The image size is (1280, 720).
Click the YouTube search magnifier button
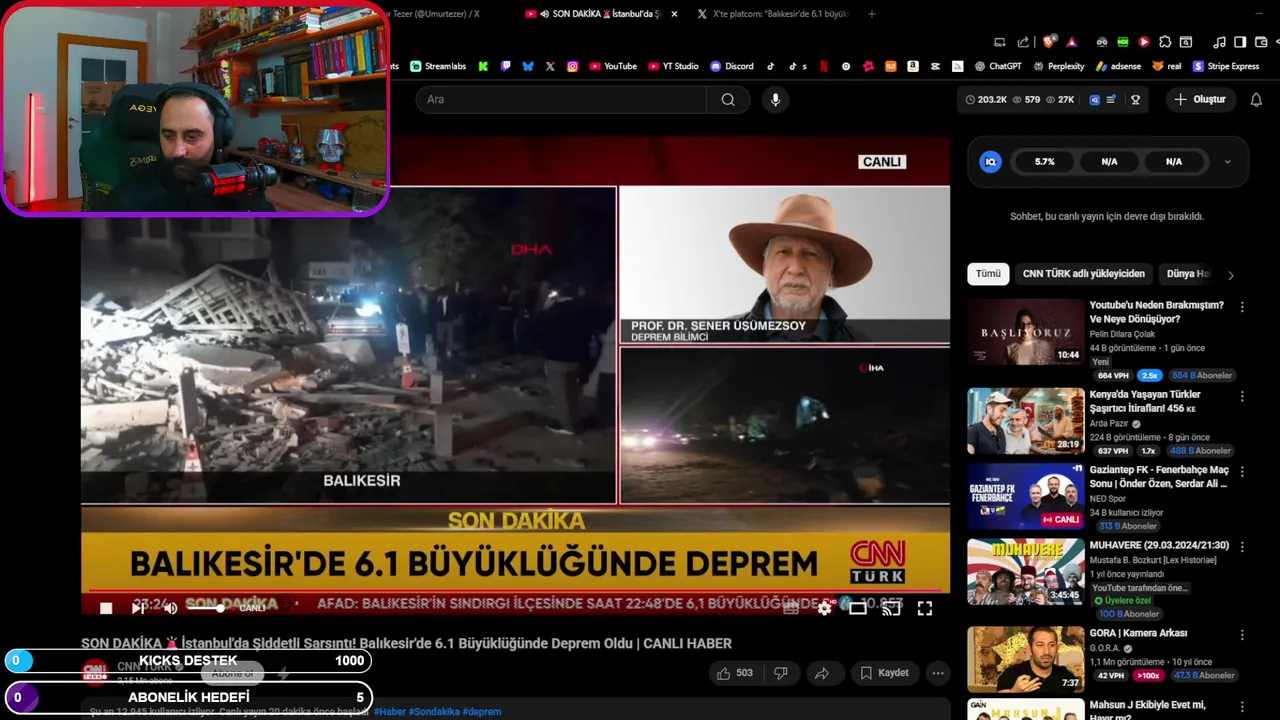click(728, 99)
